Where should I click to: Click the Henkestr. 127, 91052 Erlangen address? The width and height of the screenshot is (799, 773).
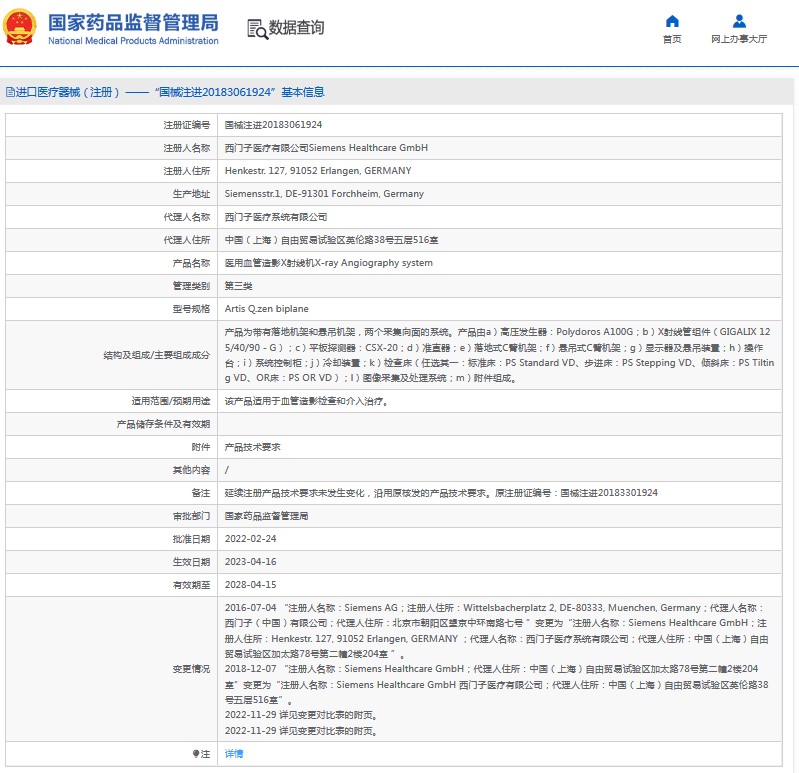point(318,171)
